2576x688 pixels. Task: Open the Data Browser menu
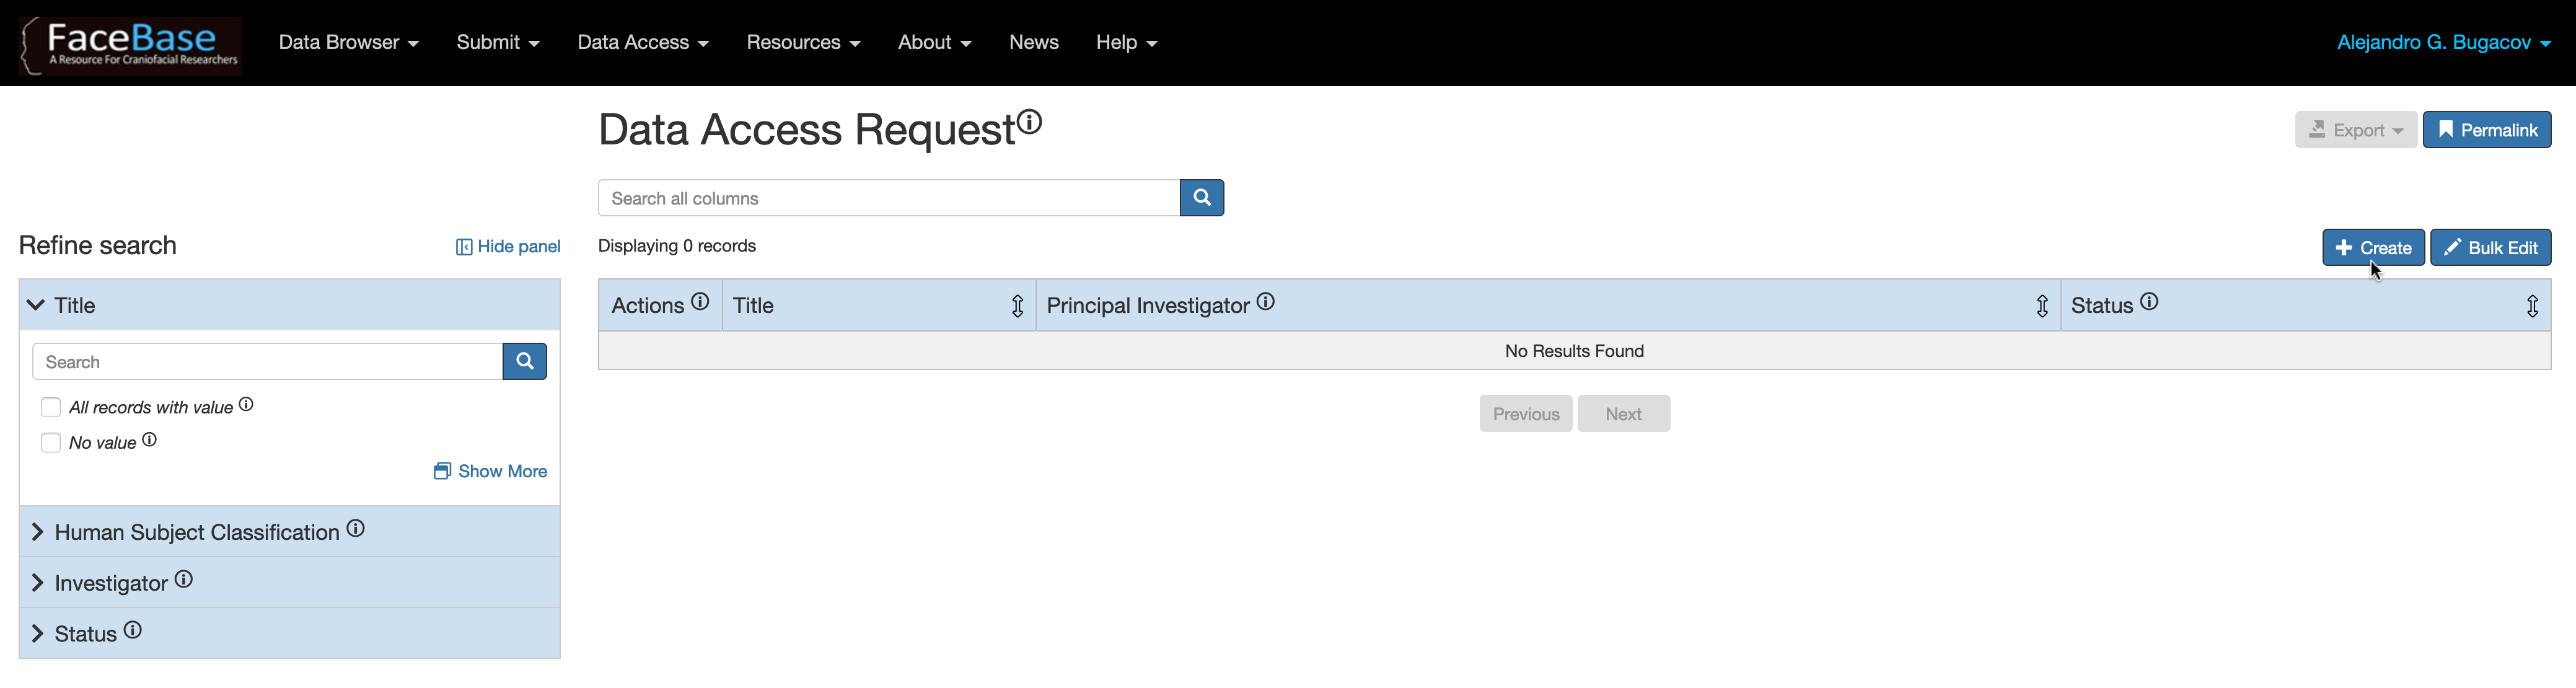[x=348, y=42]
